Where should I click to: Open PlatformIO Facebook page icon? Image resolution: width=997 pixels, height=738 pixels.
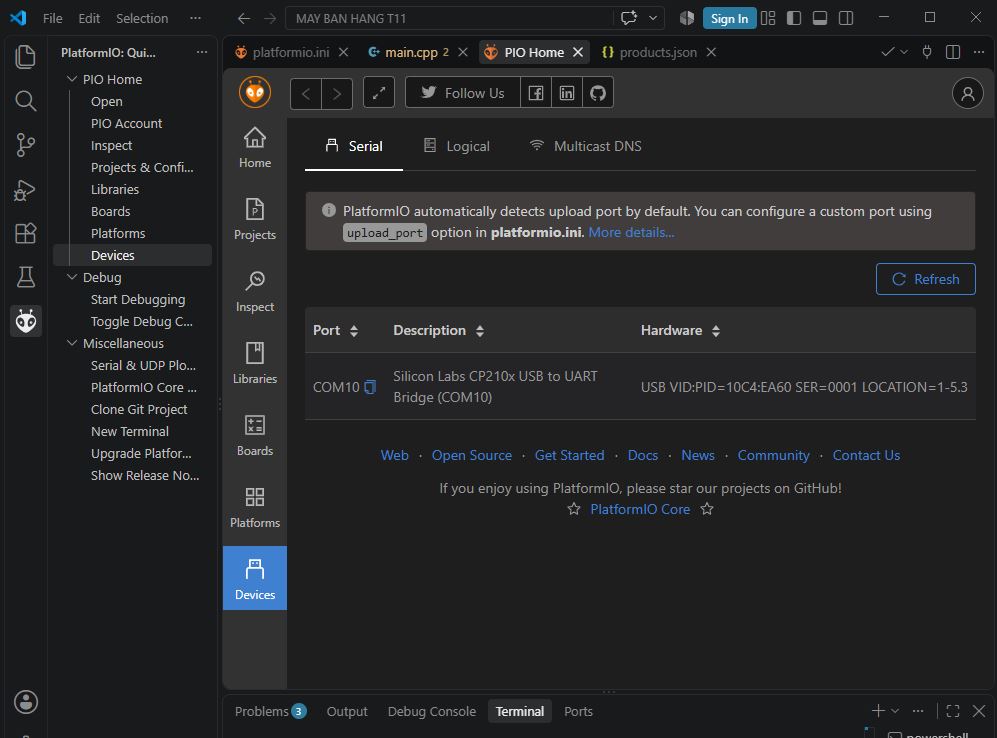pos(536,93)
